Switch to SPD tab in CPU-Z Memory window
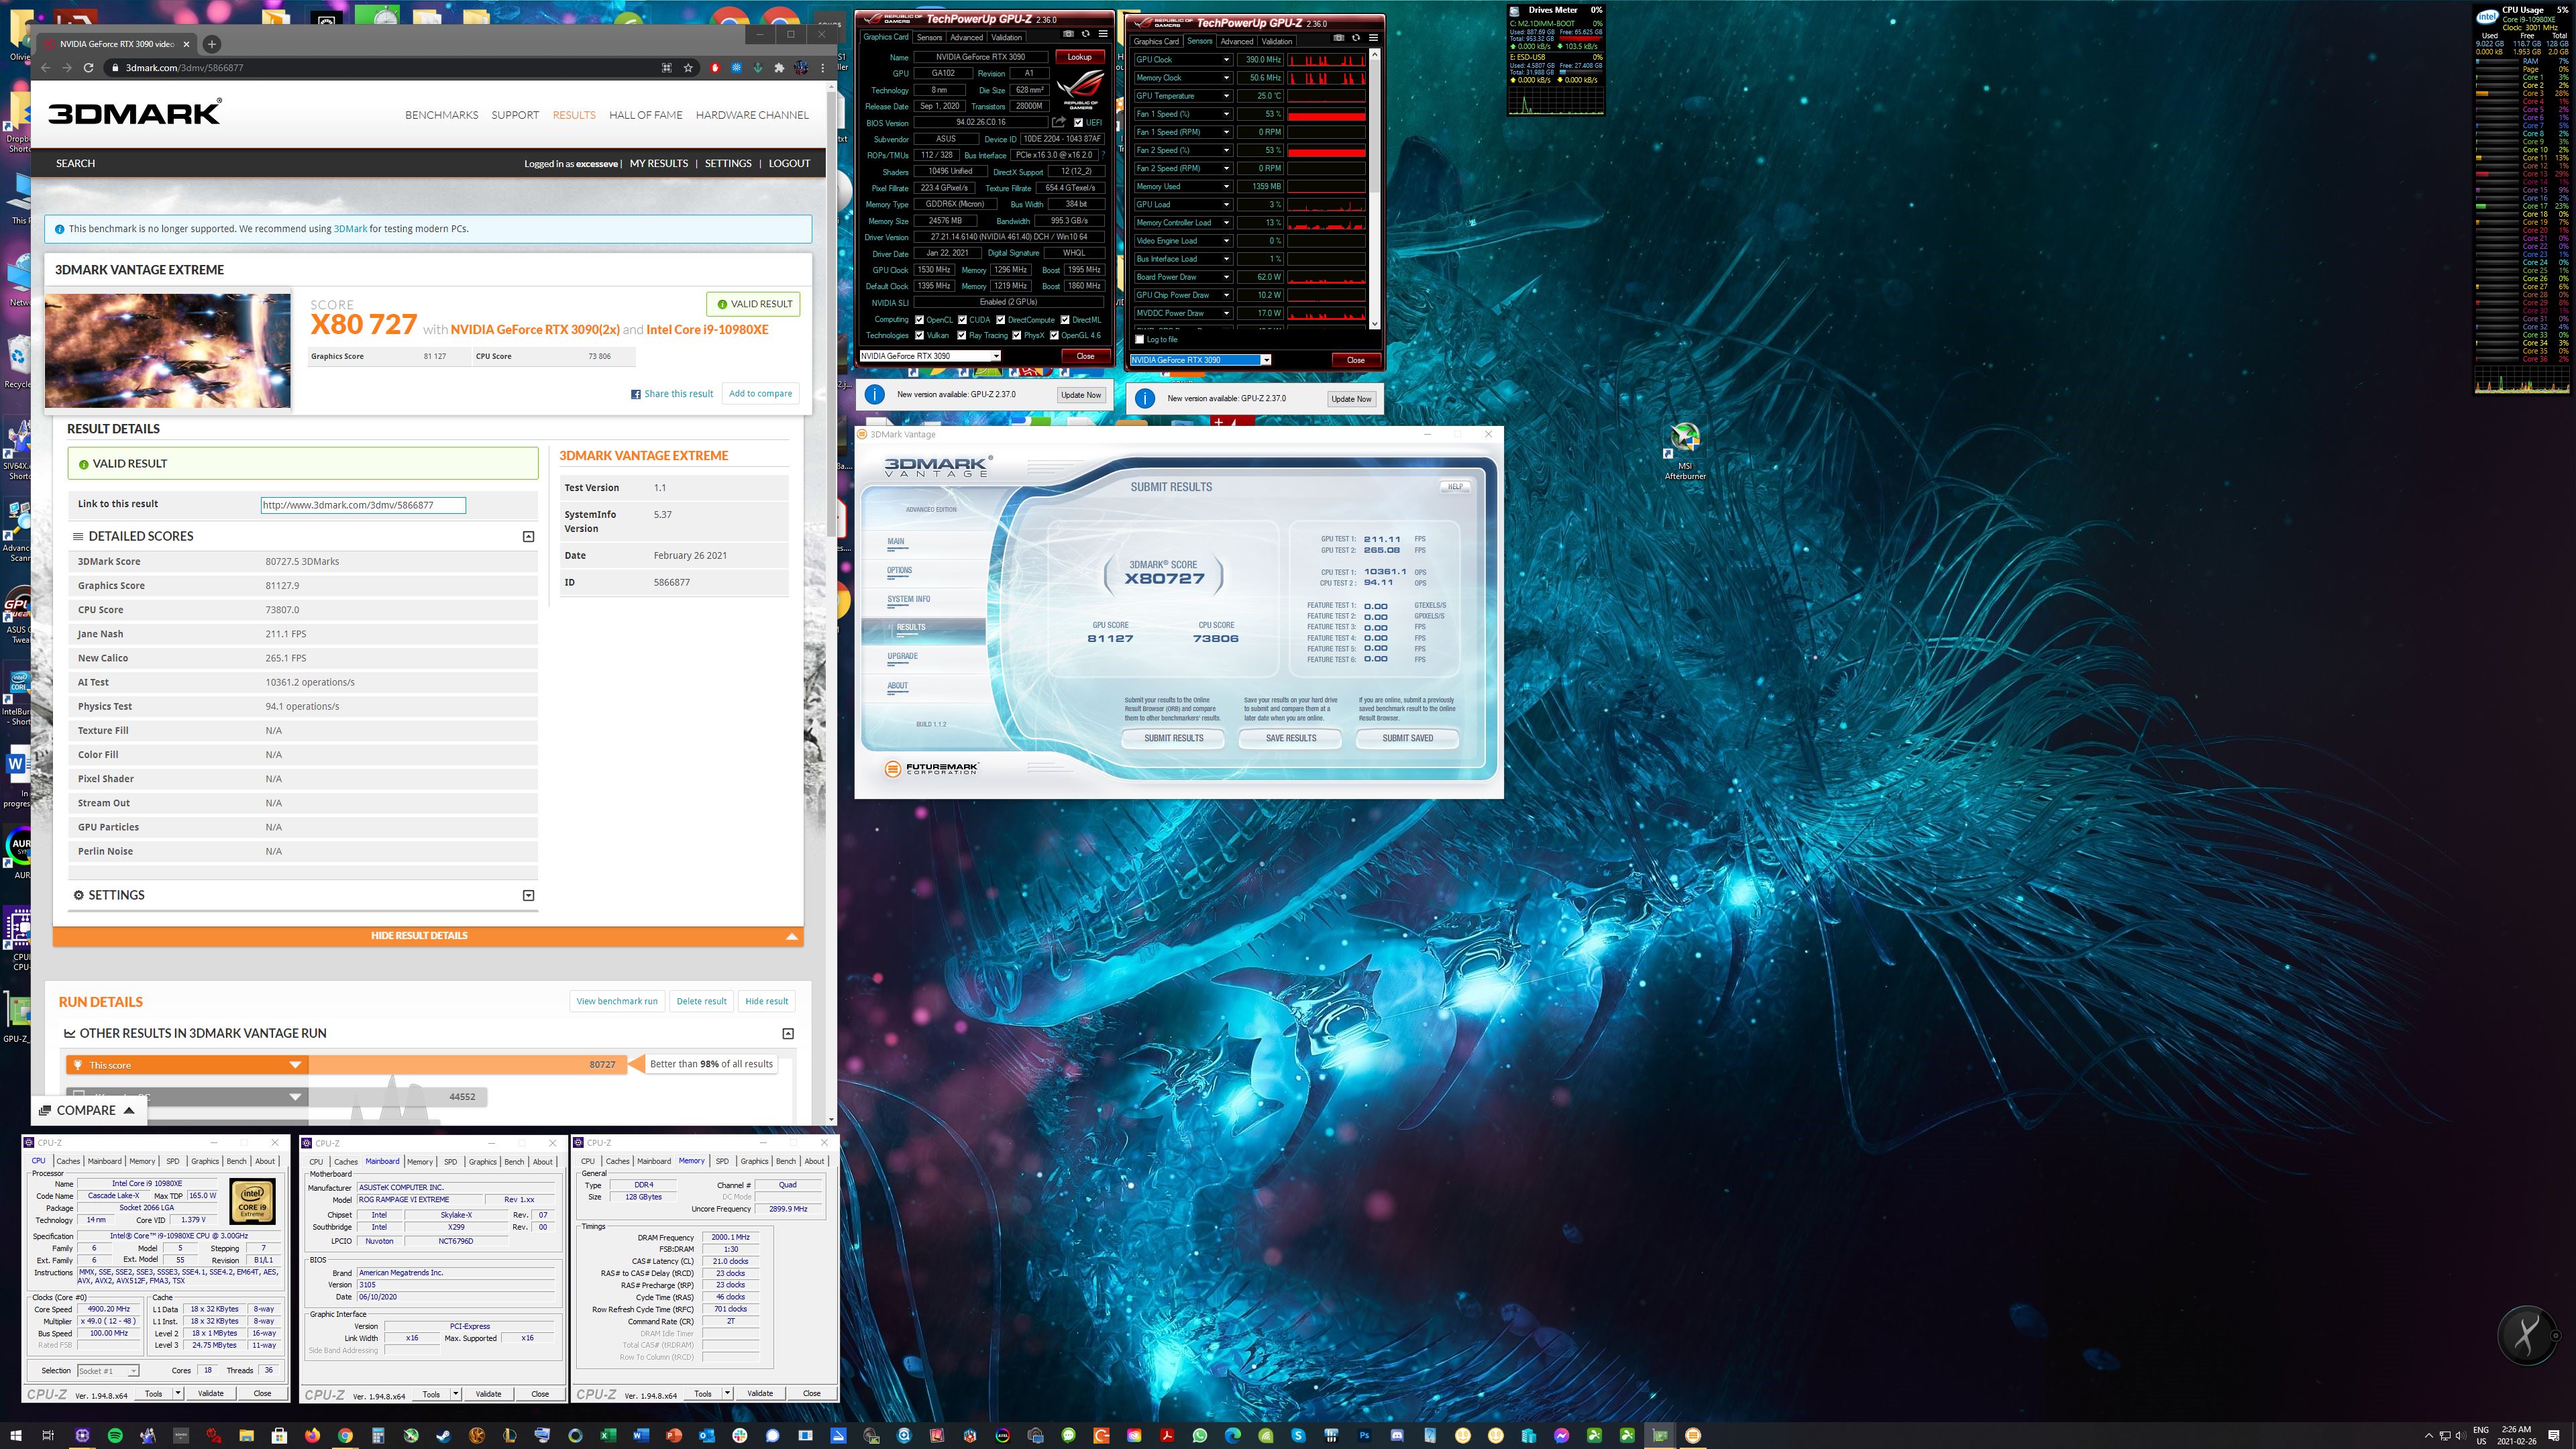This screenshot has width=2576, height=1449. click(722, 1161)
